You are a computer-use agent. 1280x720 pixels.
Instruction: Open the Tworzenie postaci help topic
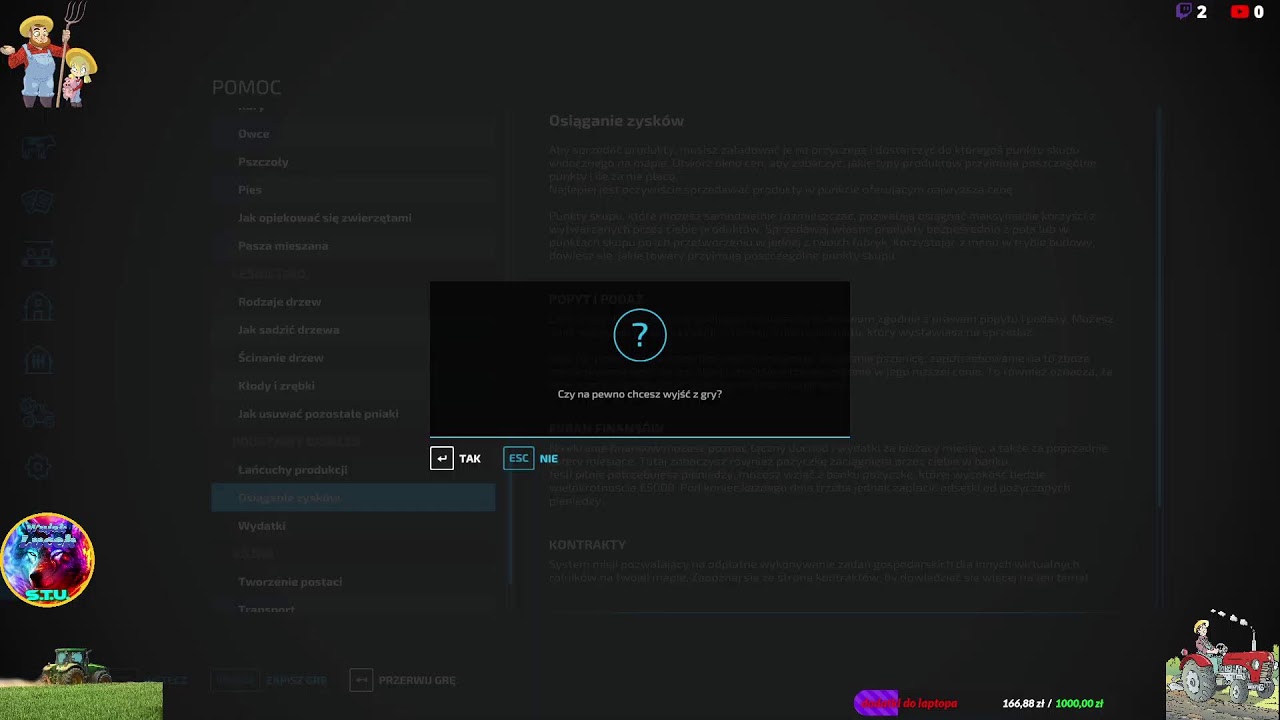[x=353, y=581]
